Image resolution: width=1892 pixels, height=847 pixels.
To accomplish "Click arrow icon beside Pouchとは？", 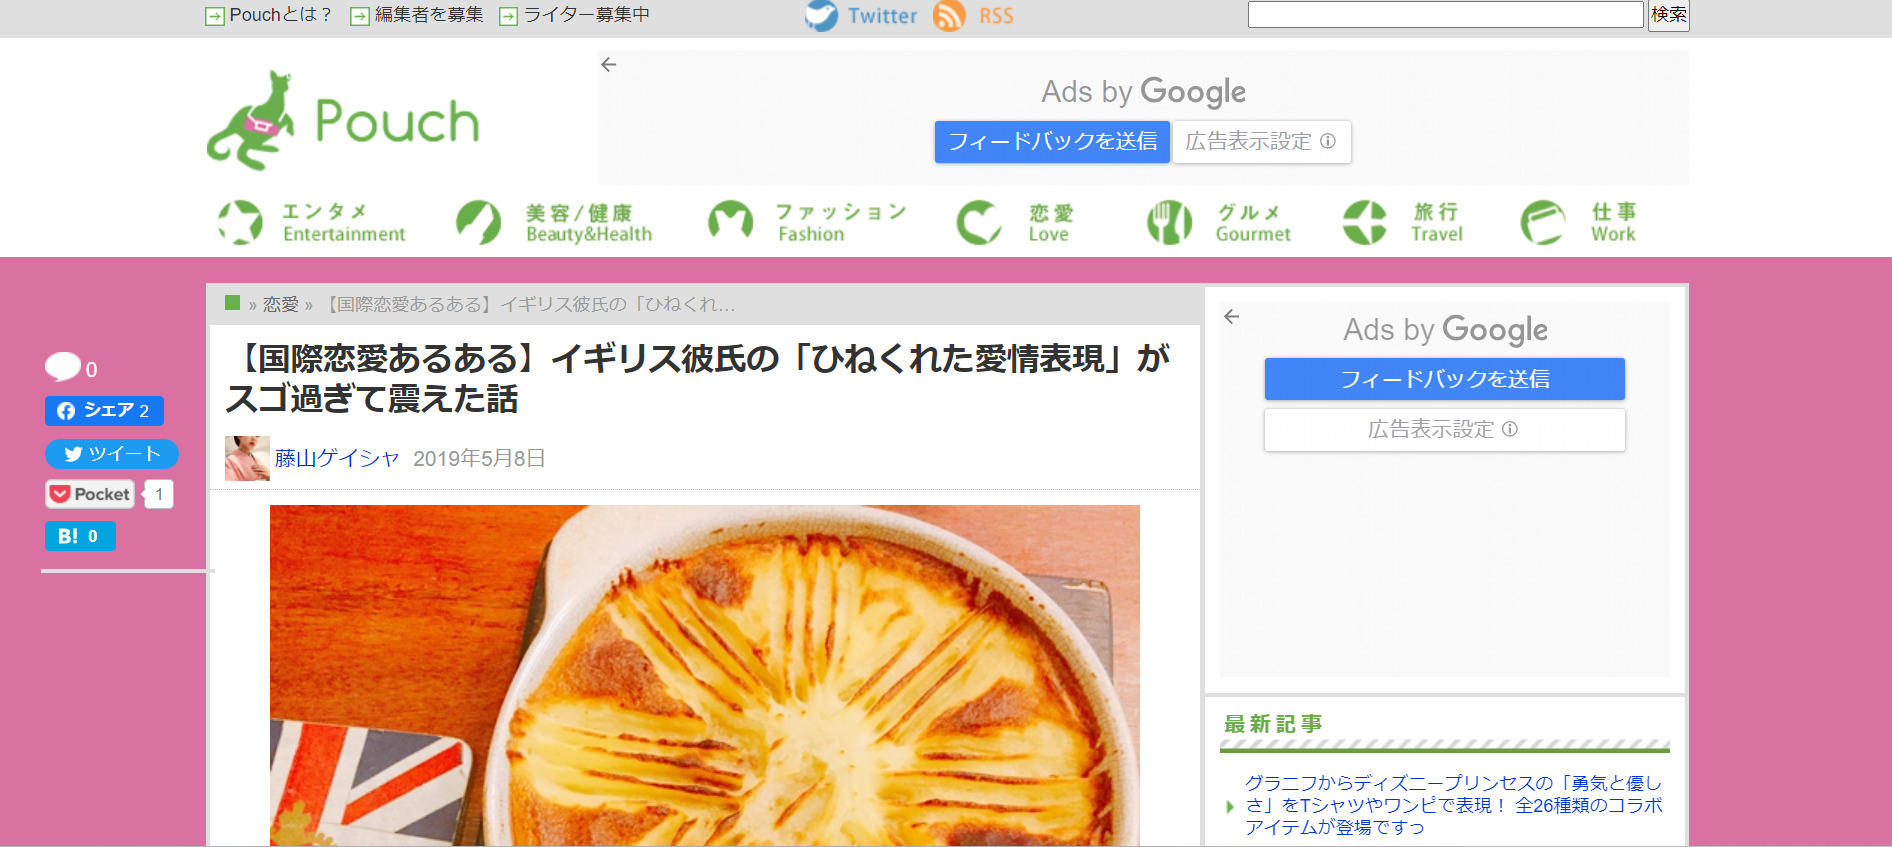I will 214,16.
